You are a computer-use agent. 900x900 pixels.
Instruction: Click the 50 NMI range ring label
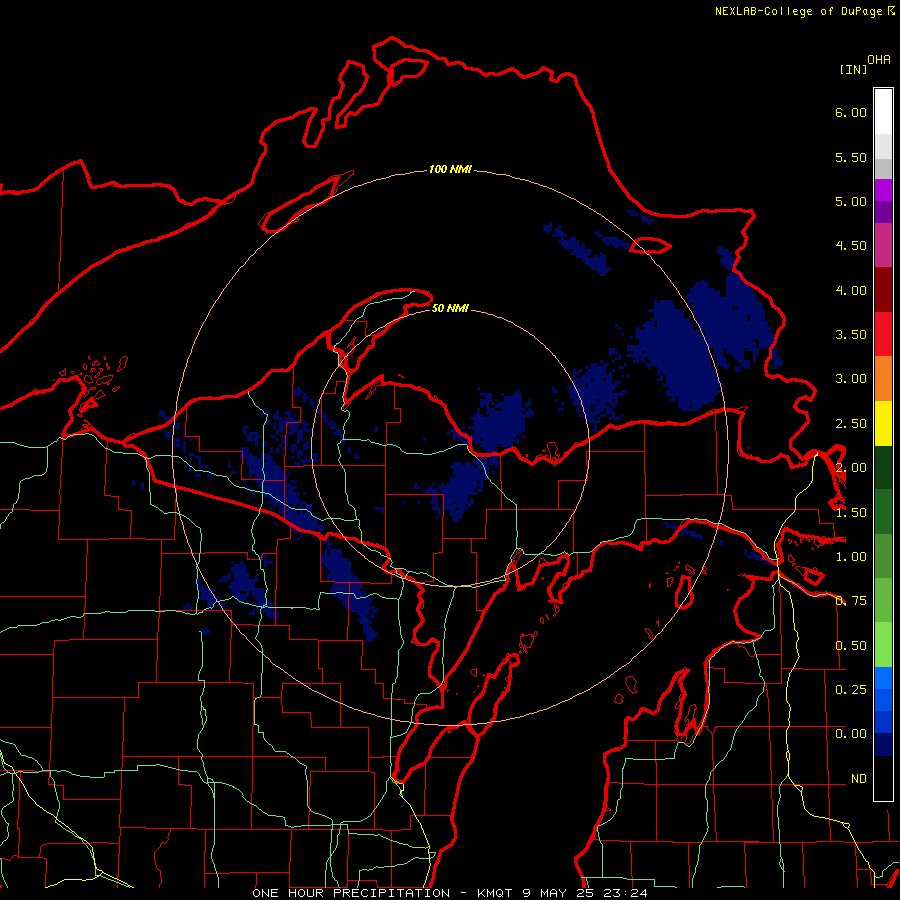(451, 309)
